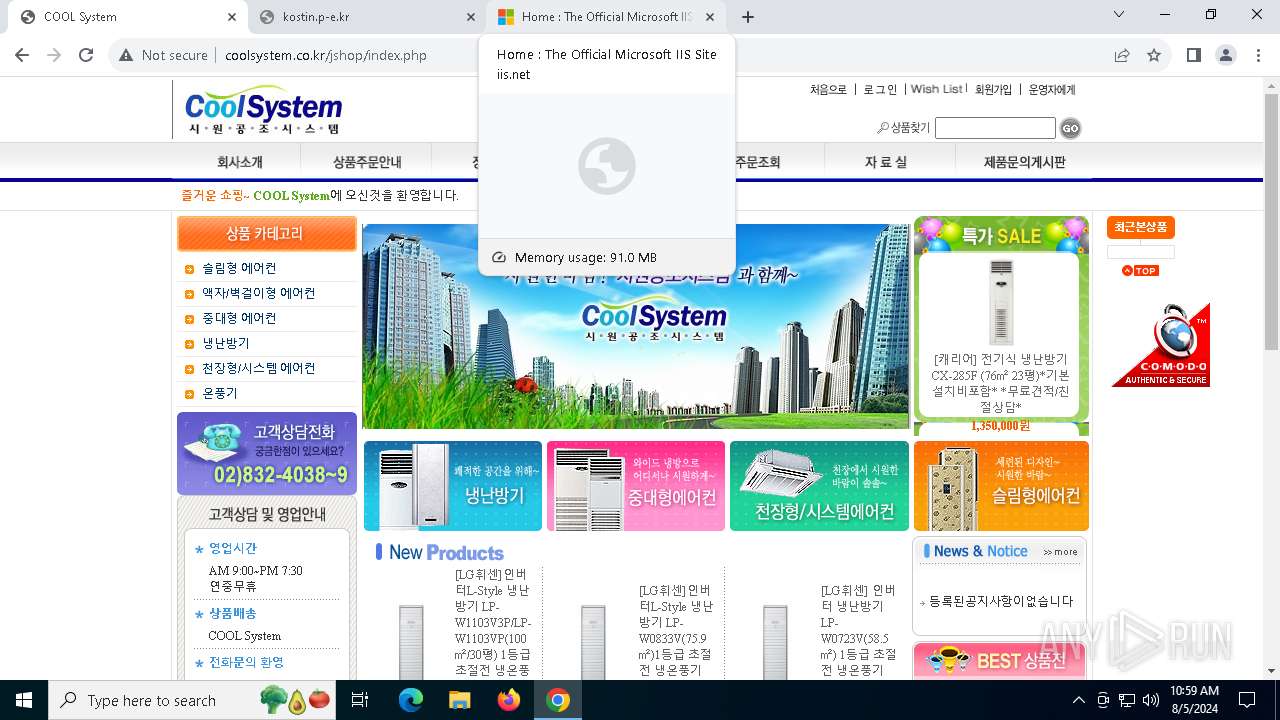
Task: Open the Windows Start menu
Action: click(24, 700)
